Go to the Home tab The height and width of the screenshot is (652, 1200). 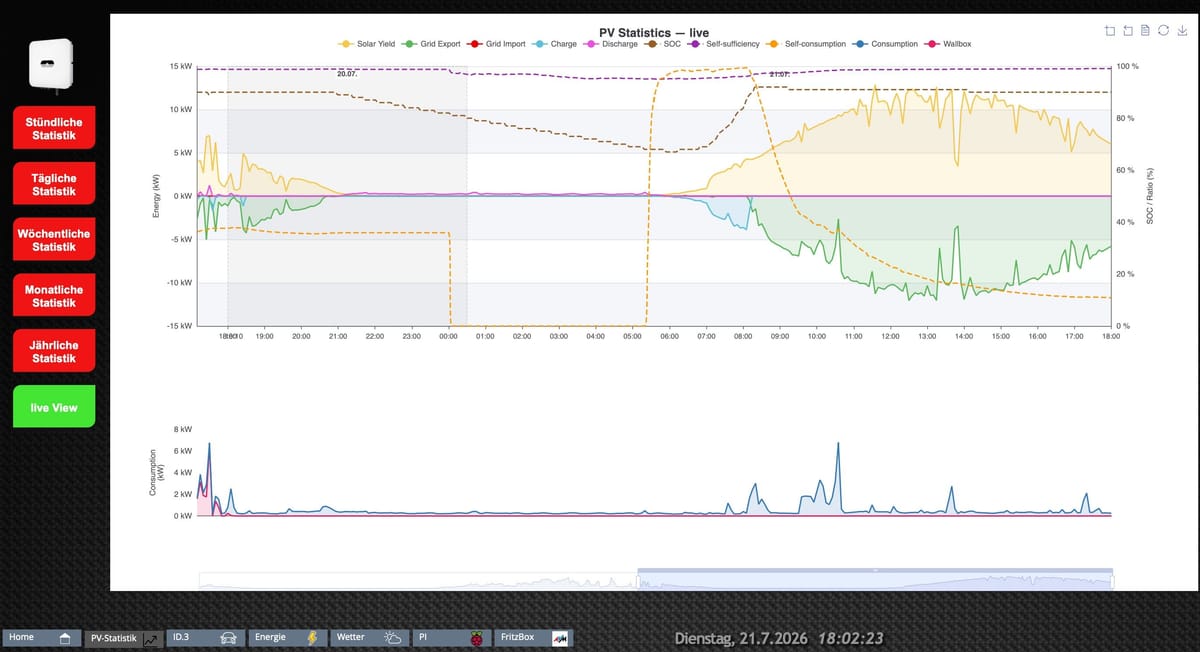(41, 637)
